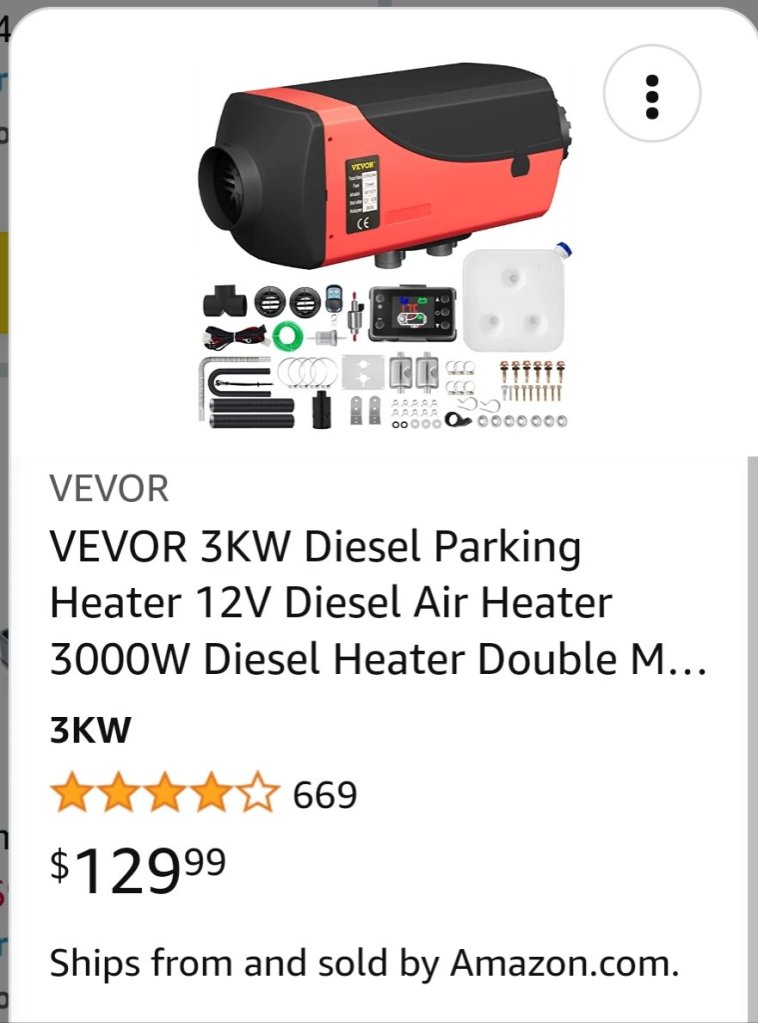Click Ships from and sold by Amazon.com text
Image resolution: width=758 pixels, height=1023 pixels.
(x=364, y=963)
